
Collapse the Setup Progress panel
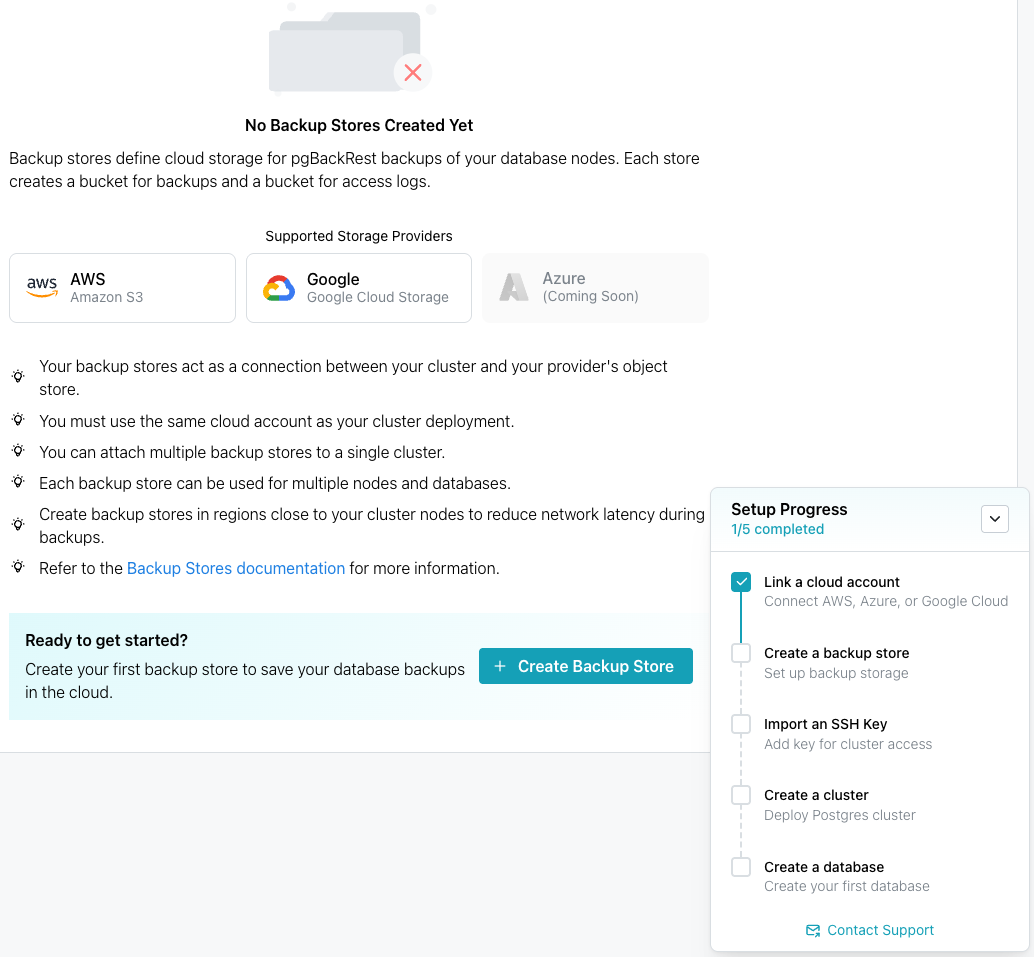tap(995, 519)
